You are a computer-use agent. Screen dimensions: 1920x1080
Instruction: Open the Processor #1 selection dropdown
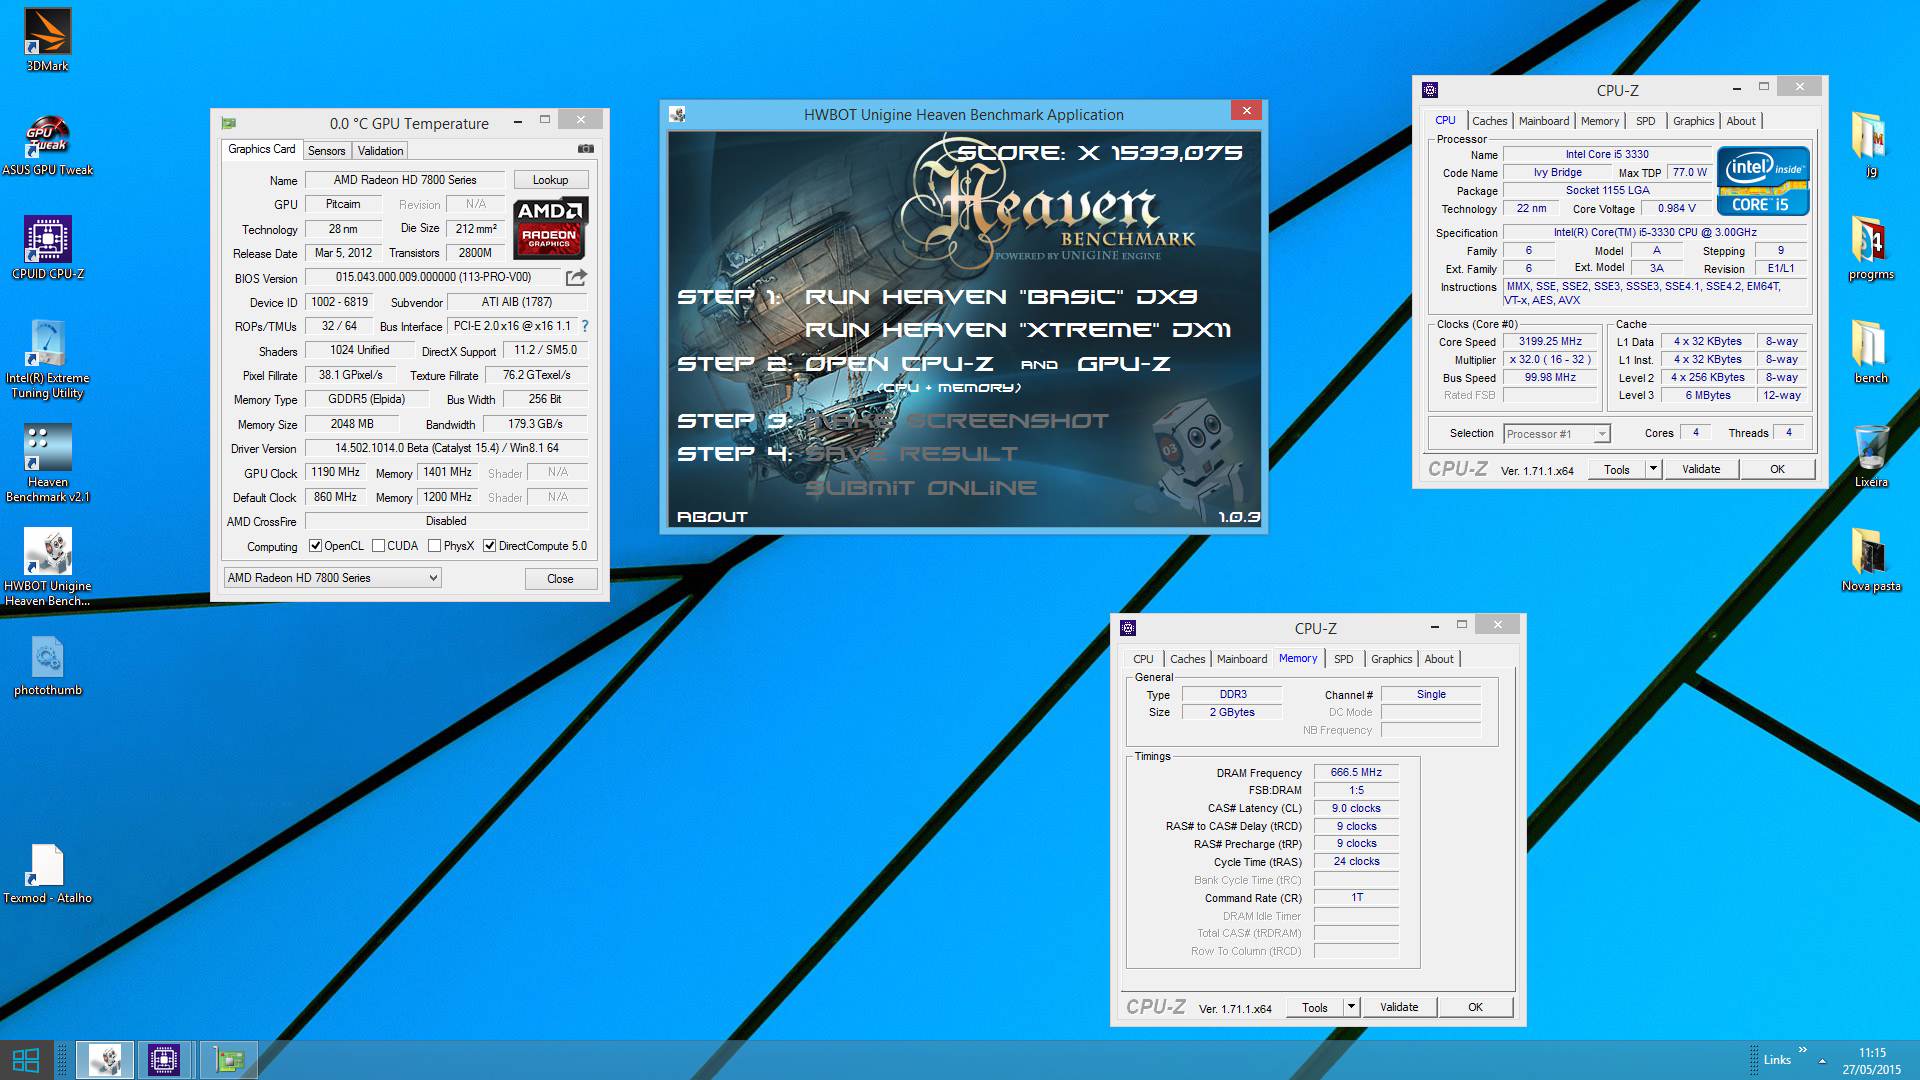point(1557,434)
